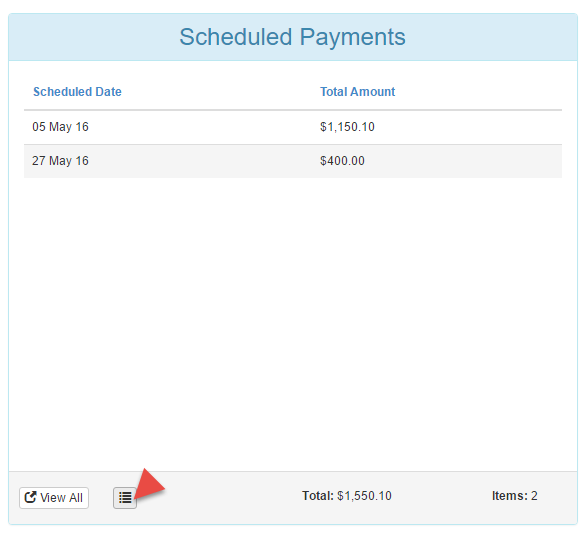
Task: Sort by Total Amount column header
Action: 358,92
